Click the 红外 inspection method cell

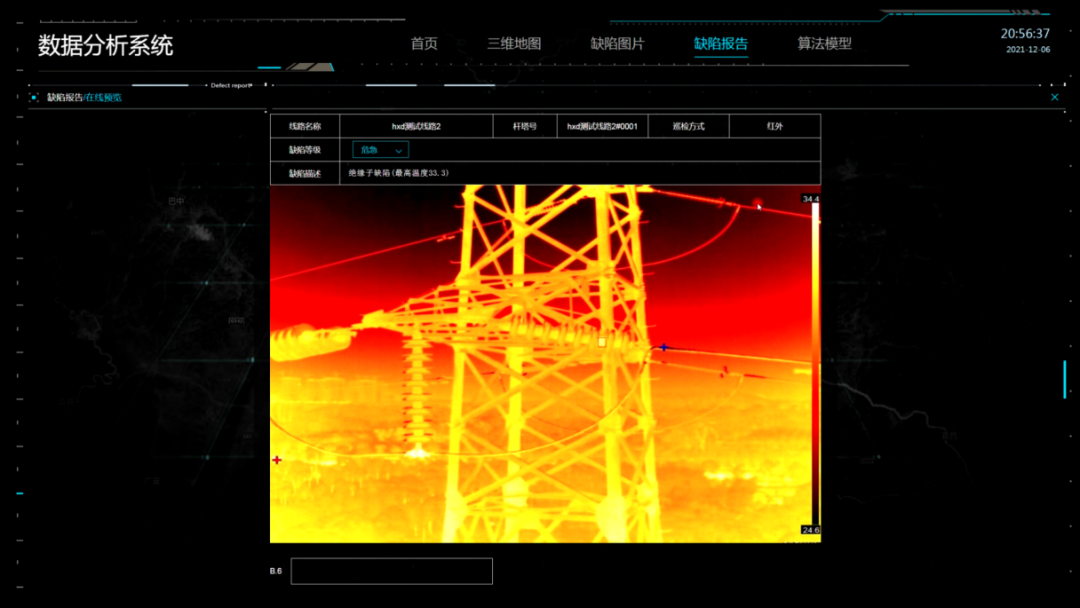774,127
